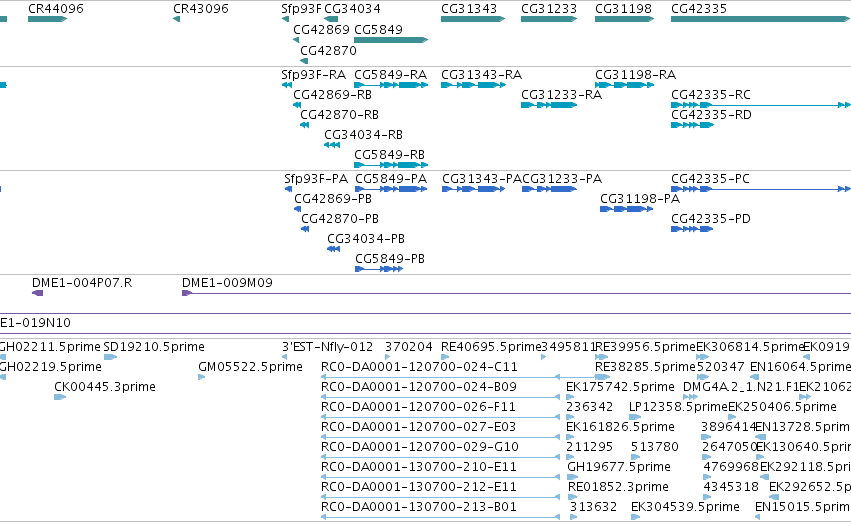Select the CG42335-RC transcript label
The height and width of the screenshot is (522, 851).
click(x=711, y=95)
